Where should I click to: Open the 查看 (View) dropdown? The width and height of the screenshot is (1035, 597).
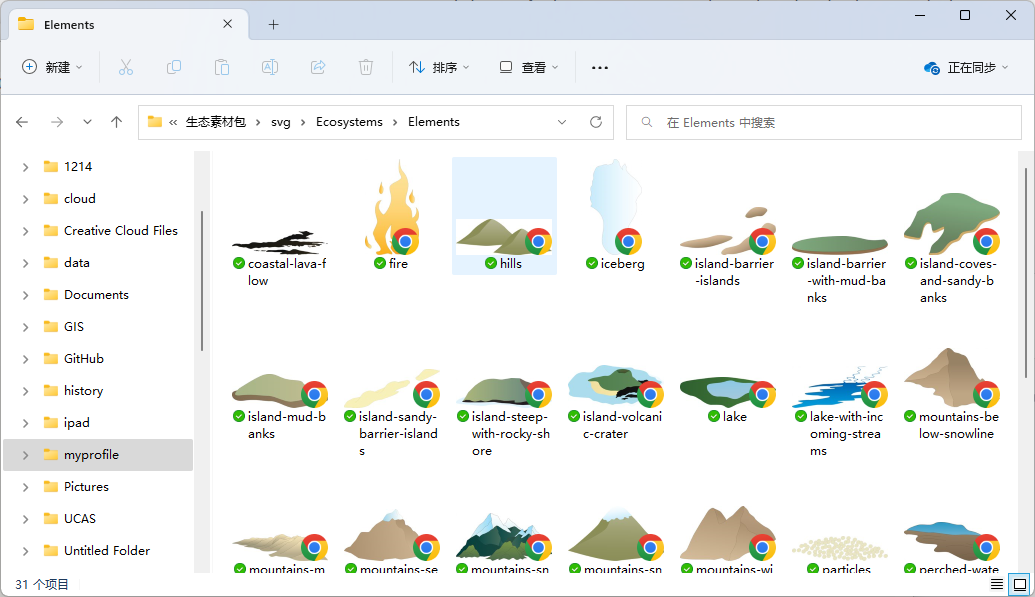point(529,67)
